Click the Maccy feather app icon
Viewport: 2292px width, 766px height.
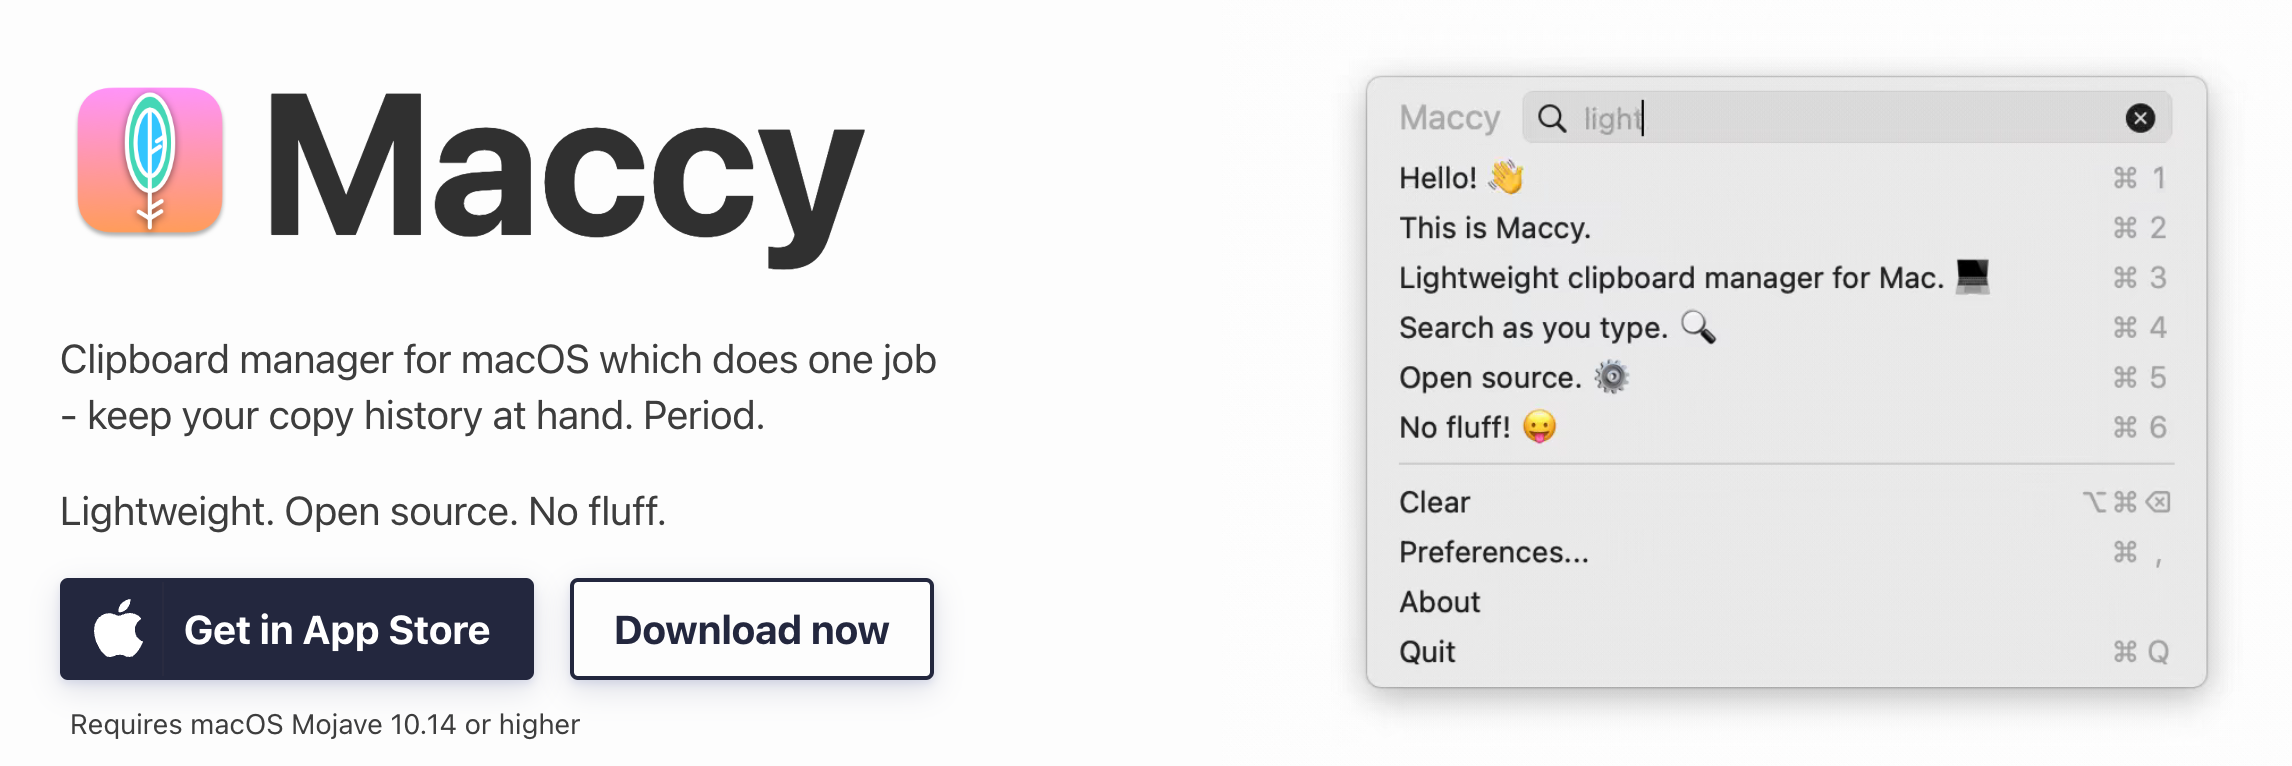[x=150, y=160]
